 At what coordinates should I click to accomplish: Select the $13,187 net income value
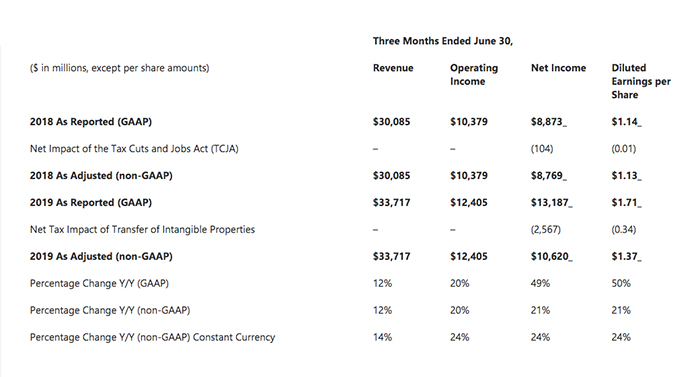551,202
